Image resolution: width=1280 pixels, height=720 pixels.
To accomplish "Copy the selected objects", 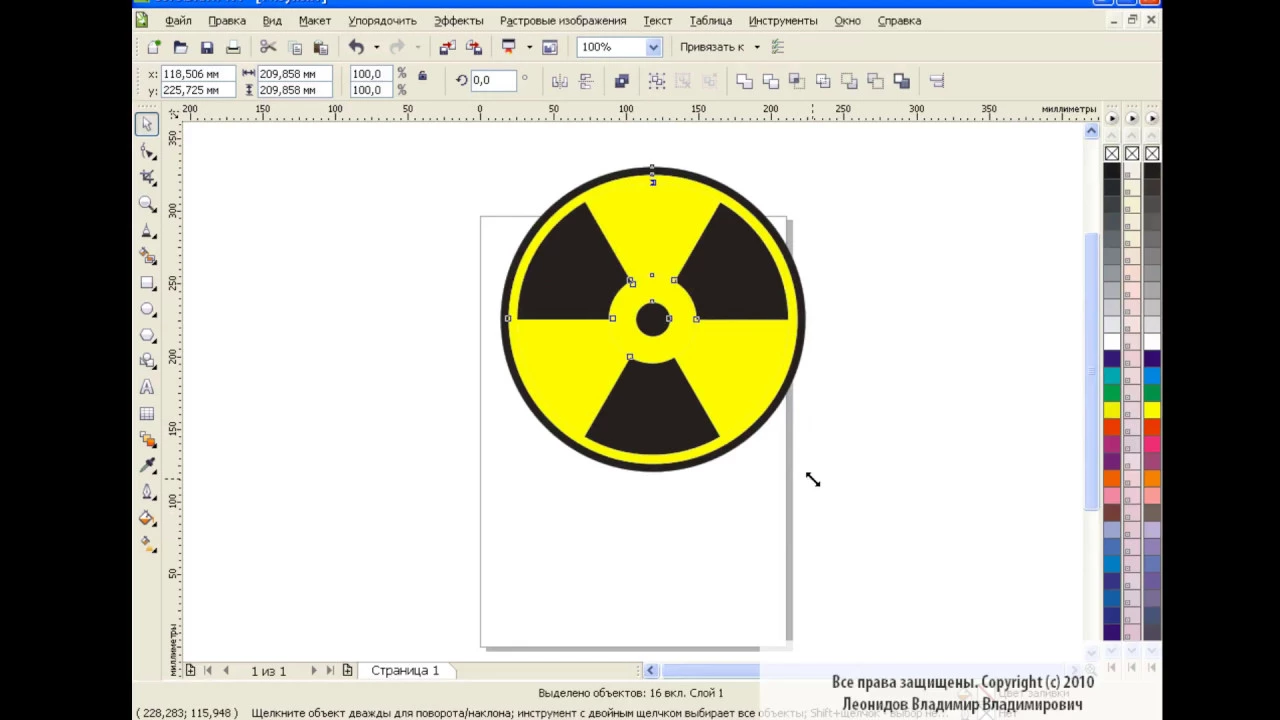I will [x=295, y=47].
